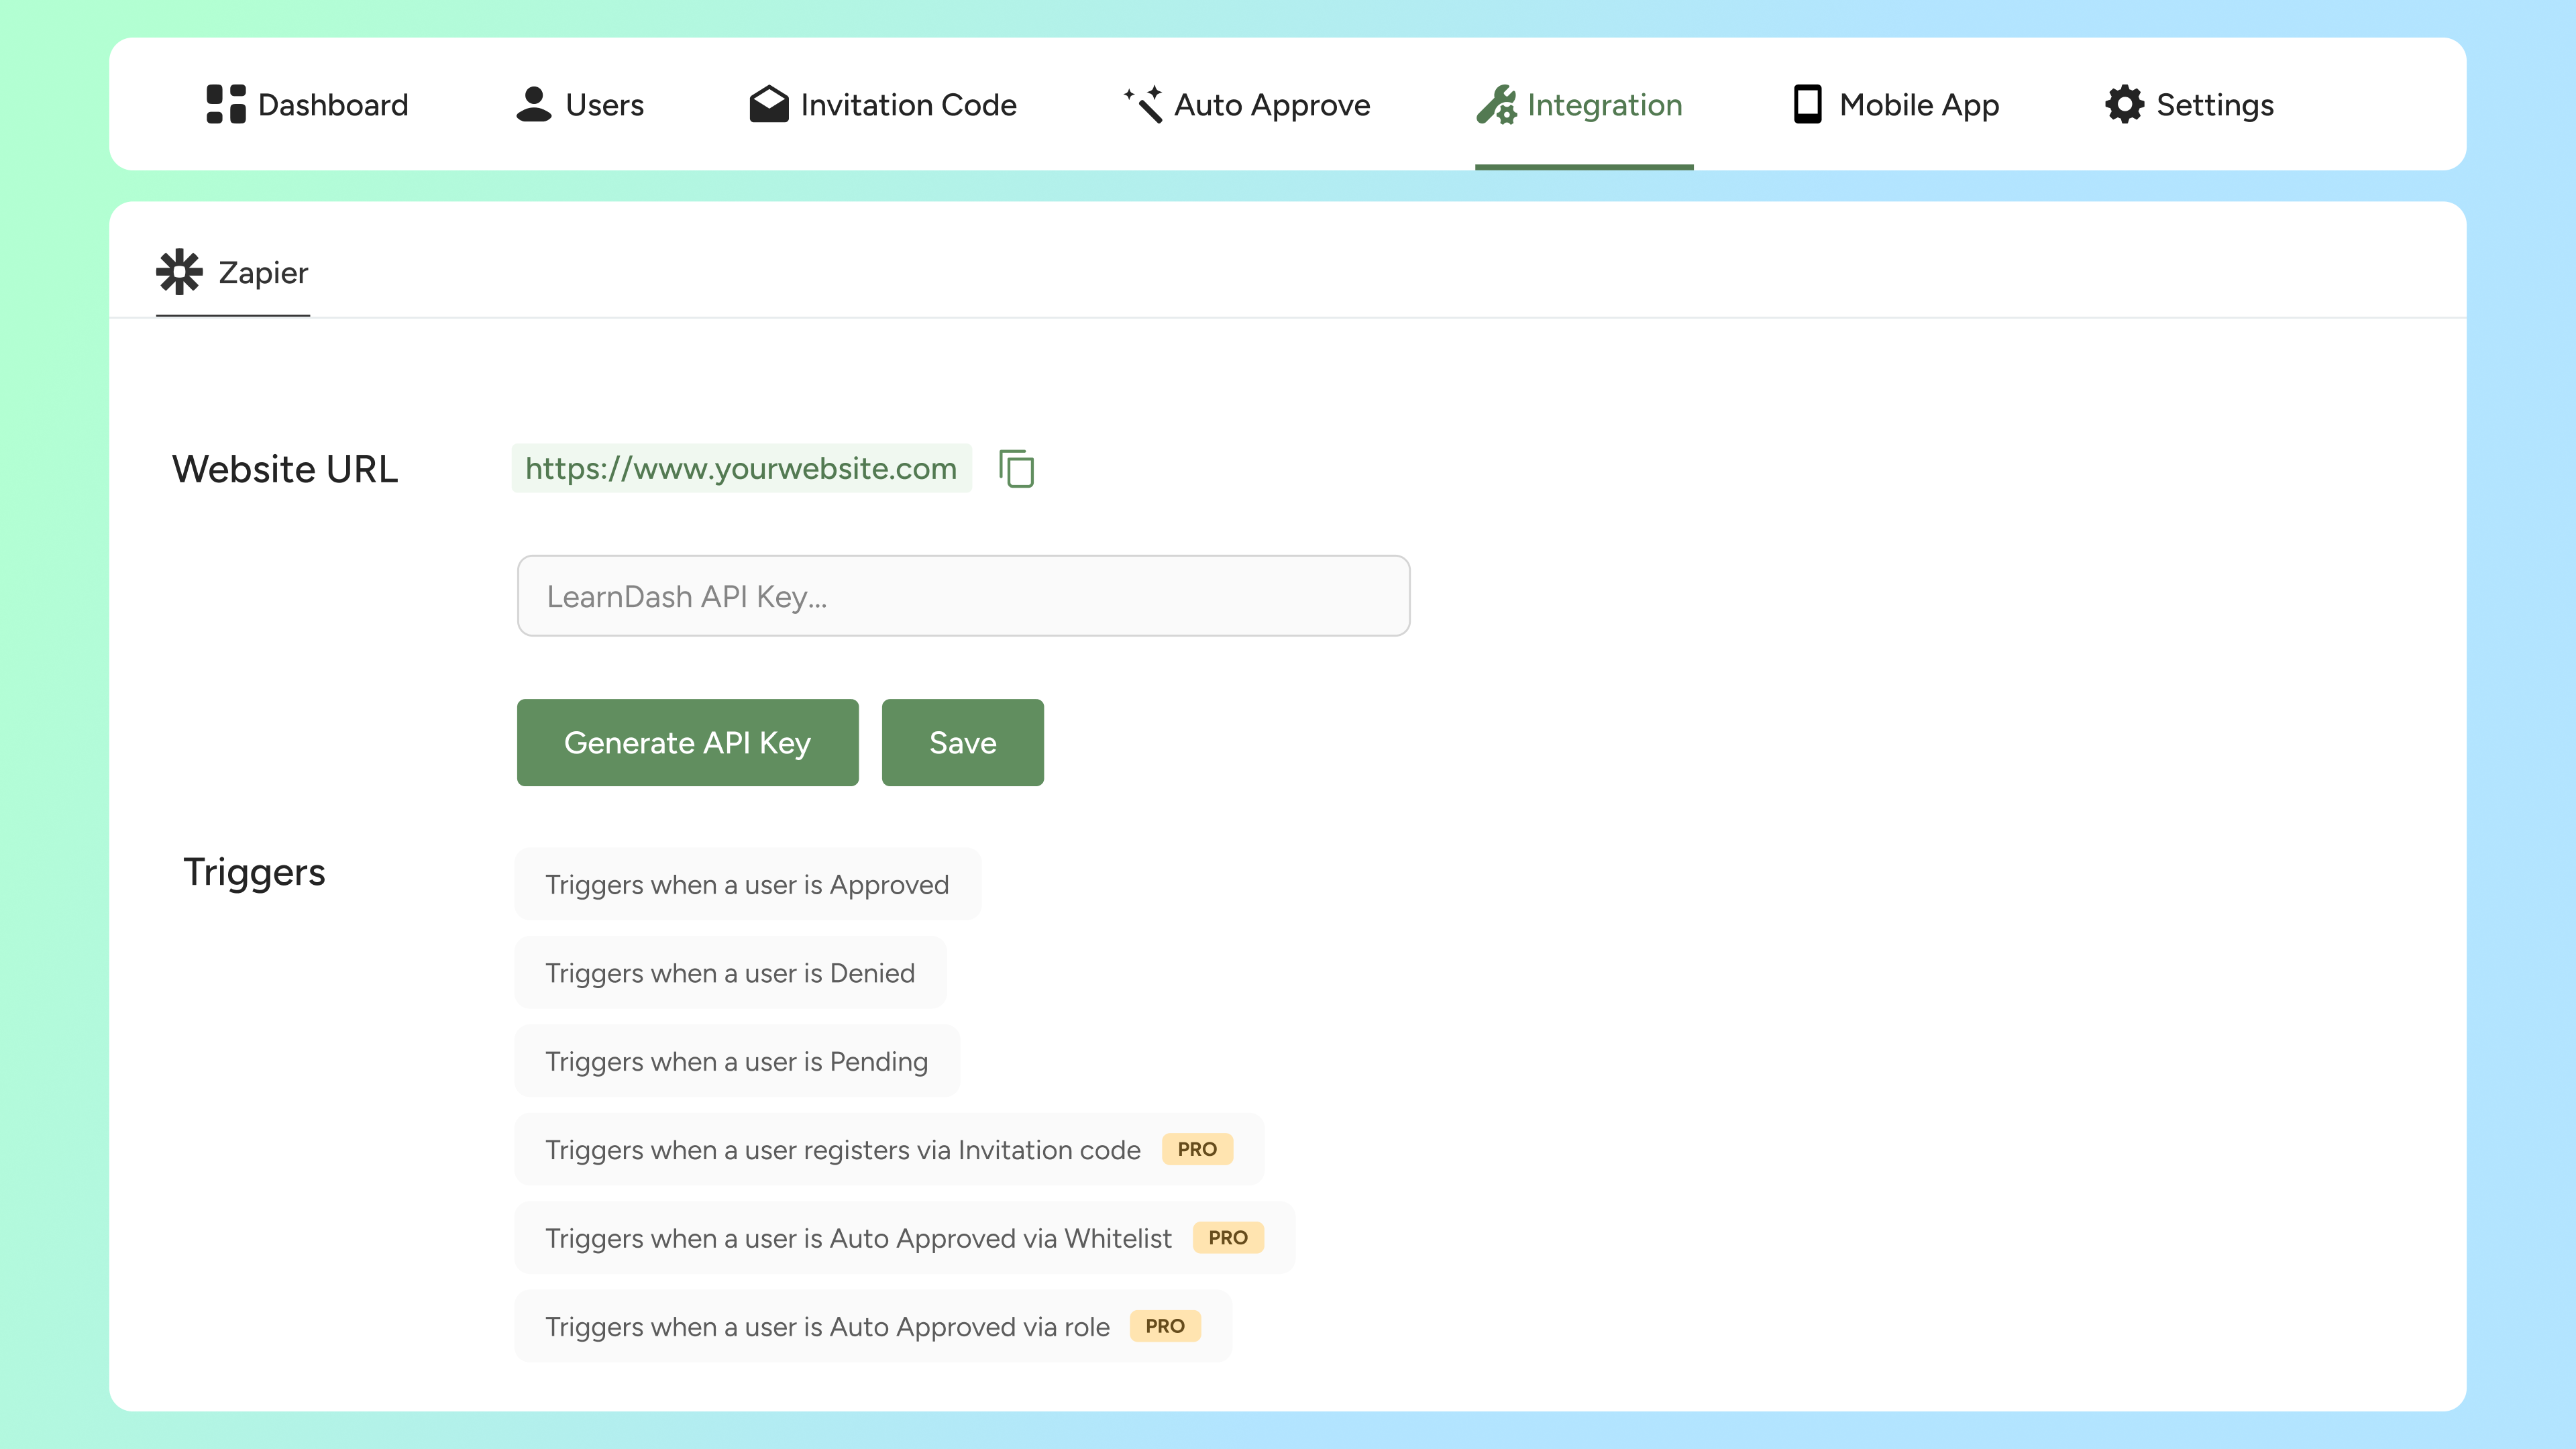
Task: Click the Mobile App phone icon
Action: coord(1807,104)
